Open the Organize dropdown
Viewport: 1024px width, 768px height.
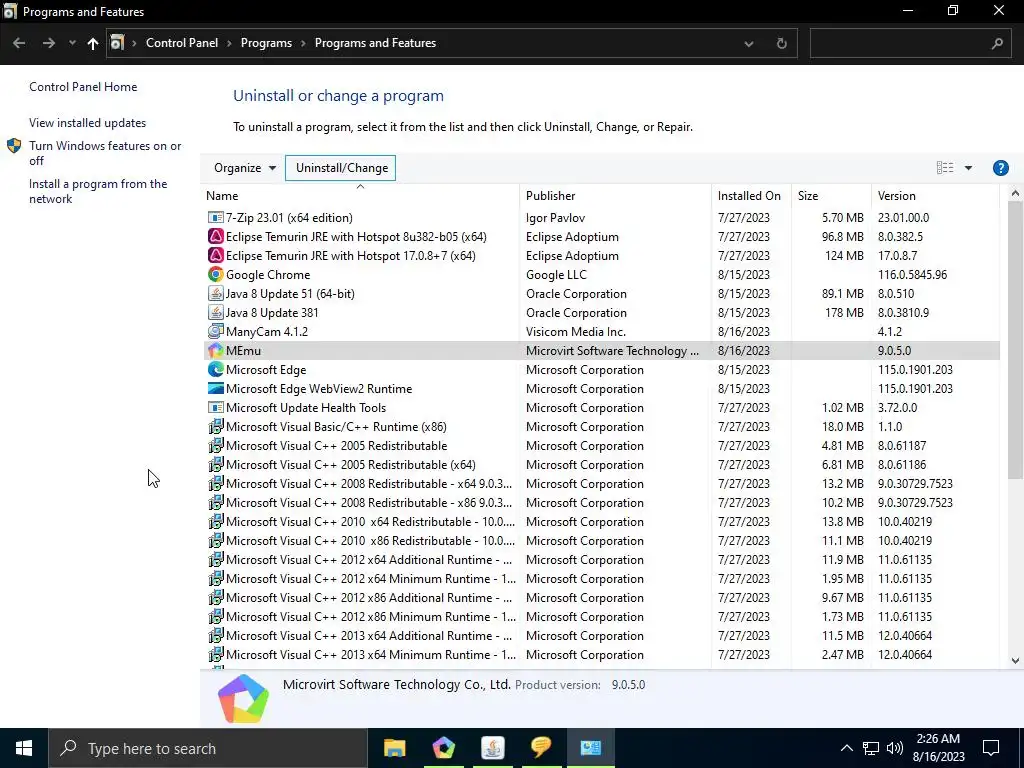(244, 168)
